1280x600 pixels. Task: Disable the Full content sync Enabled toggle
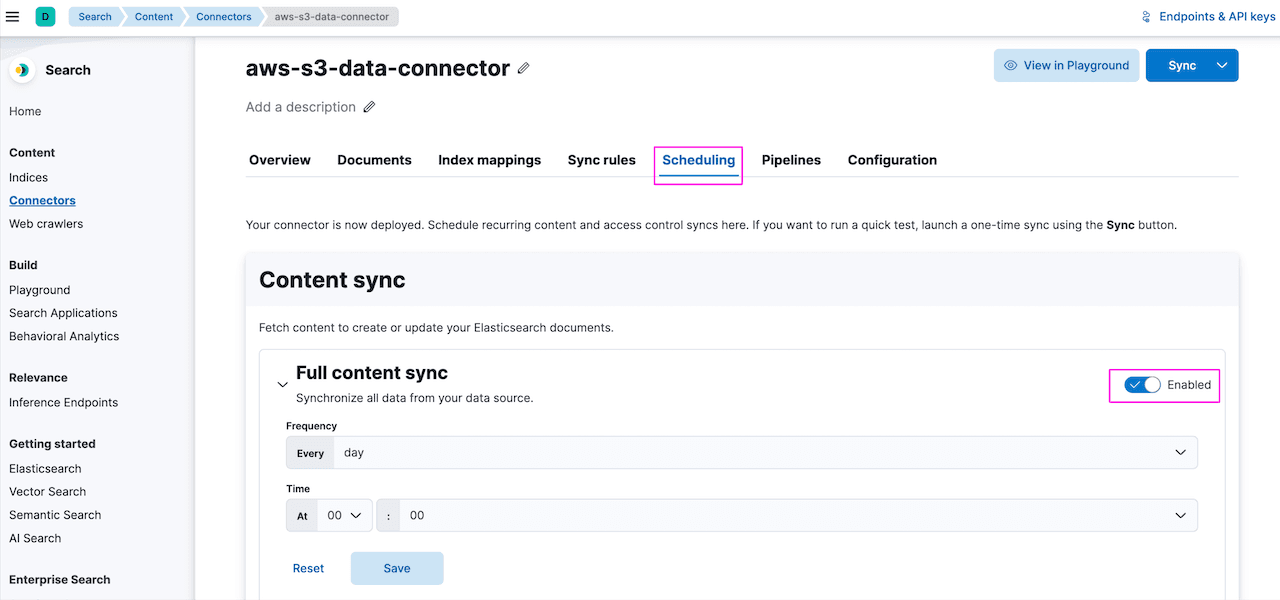click(x=1140, y=385)
